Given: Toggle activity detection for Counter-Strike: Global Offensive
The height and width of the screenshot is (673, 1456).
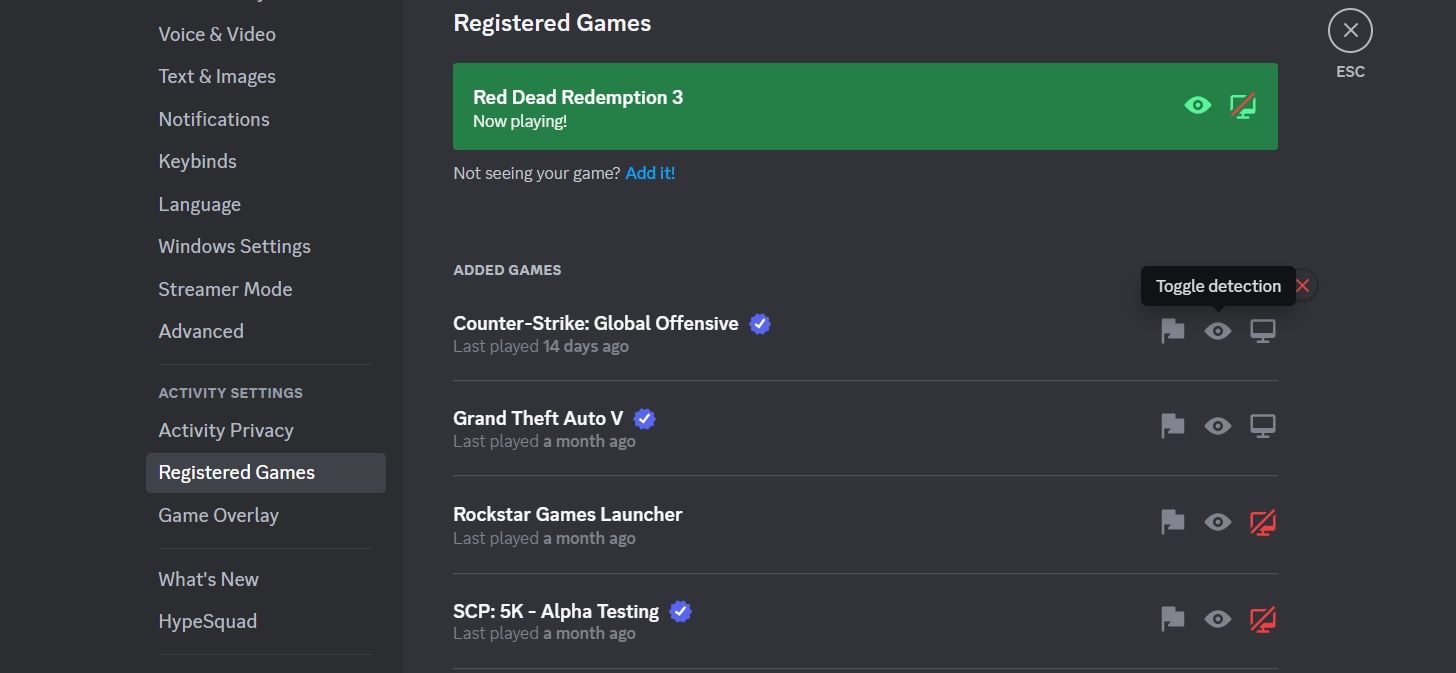Looking at the screenshot, I should pos(1218,331).
